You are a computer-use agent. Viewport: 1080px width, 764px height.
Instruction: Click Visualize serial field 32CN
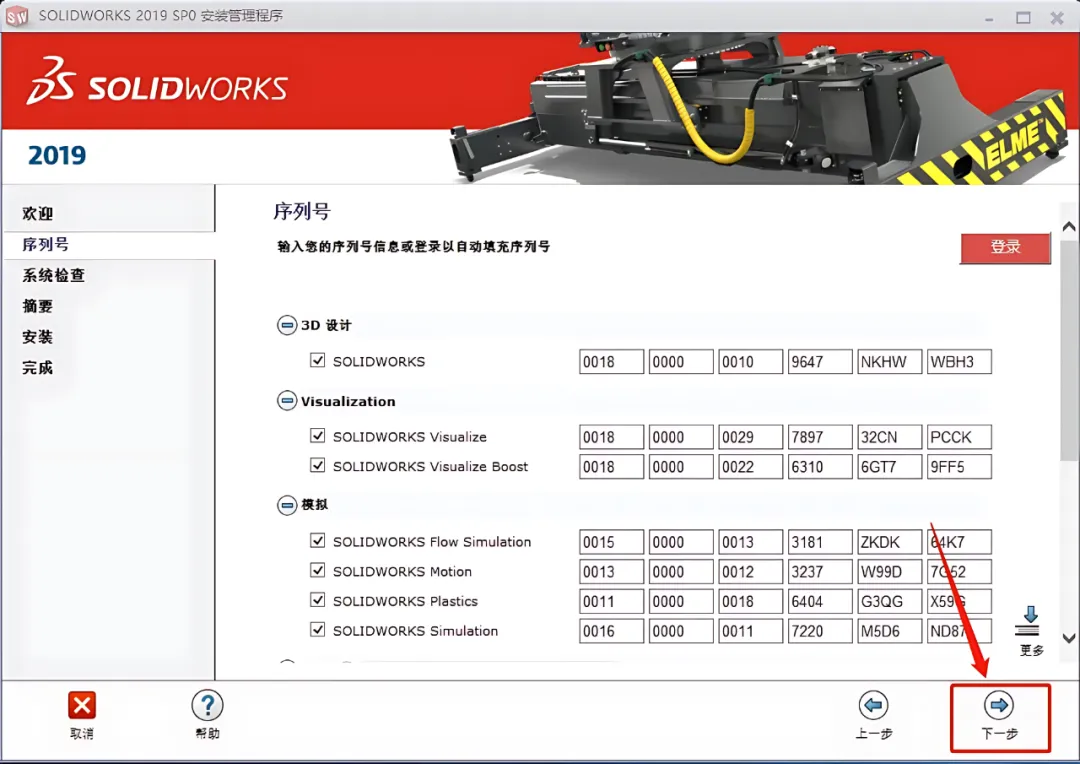(x=889, y=437)
